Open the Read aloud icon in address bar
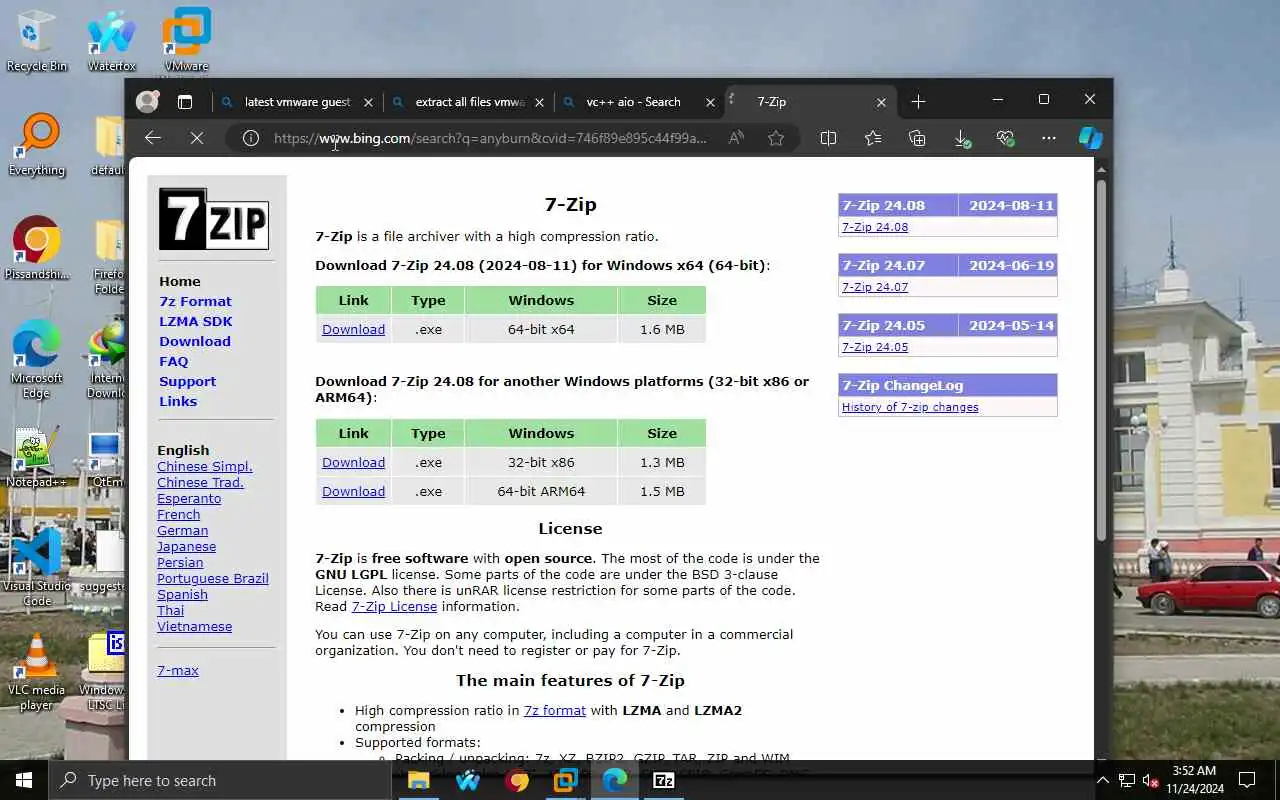The image size is (1280, 800). [736, 138]
